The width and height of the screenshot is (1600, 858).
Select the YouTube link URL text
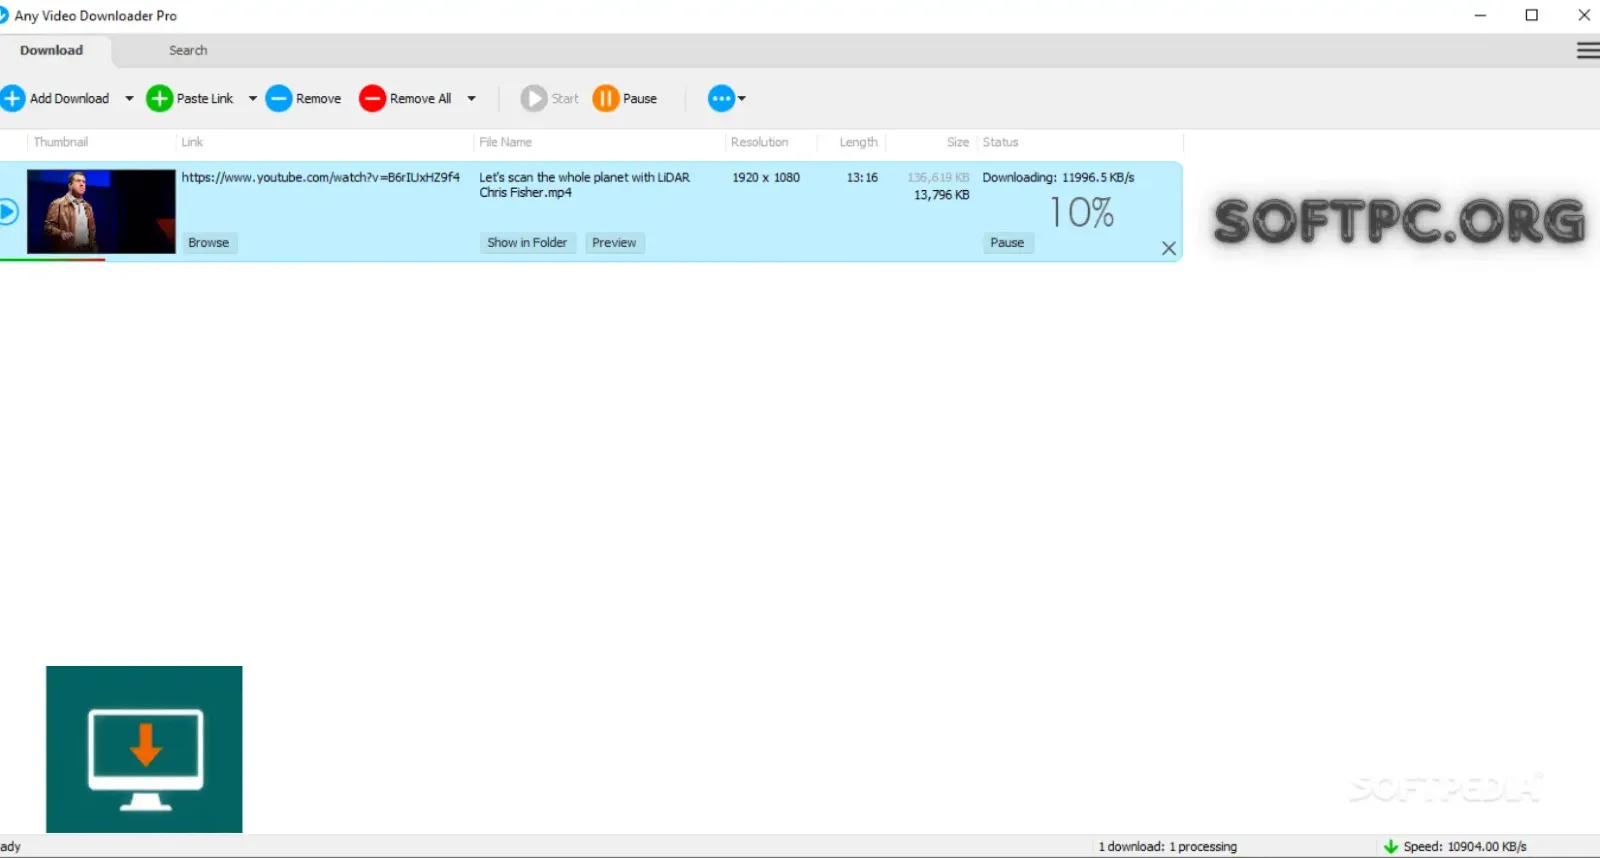pyautogui.click(x=321, y=177)
